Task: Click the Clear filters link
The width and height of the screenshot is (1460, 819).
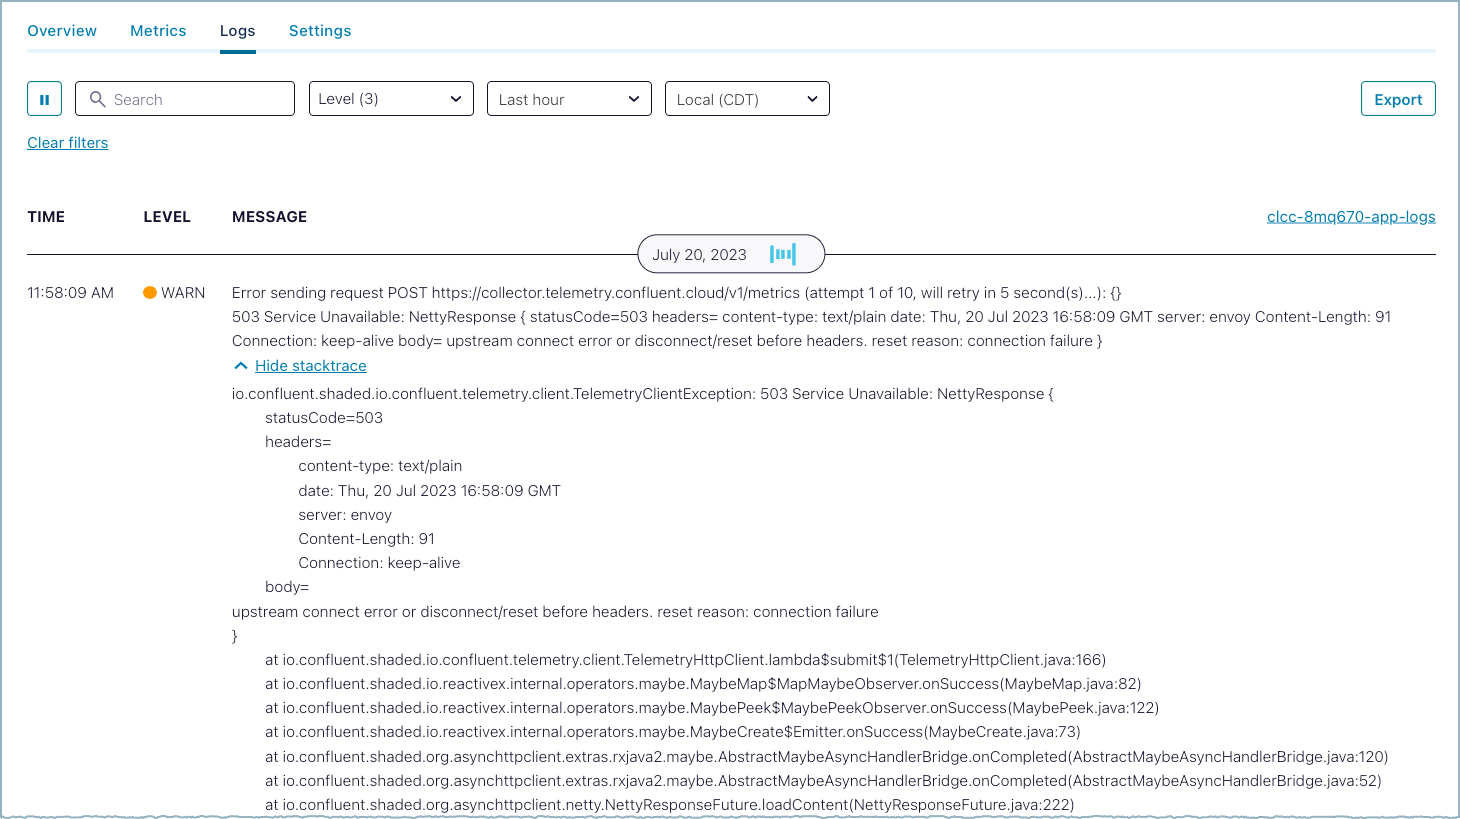Action: coord(67,143)
